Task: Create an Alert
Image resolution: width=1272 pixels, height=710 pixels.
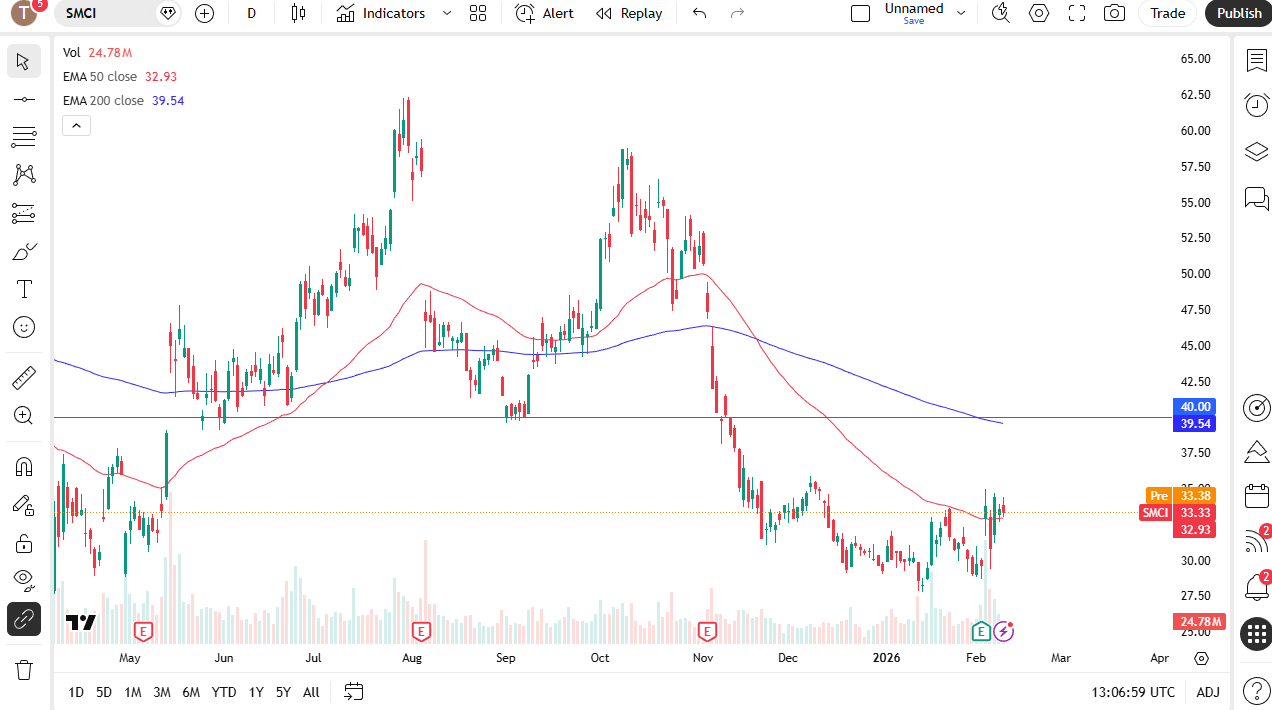Action: click(545, 13)
